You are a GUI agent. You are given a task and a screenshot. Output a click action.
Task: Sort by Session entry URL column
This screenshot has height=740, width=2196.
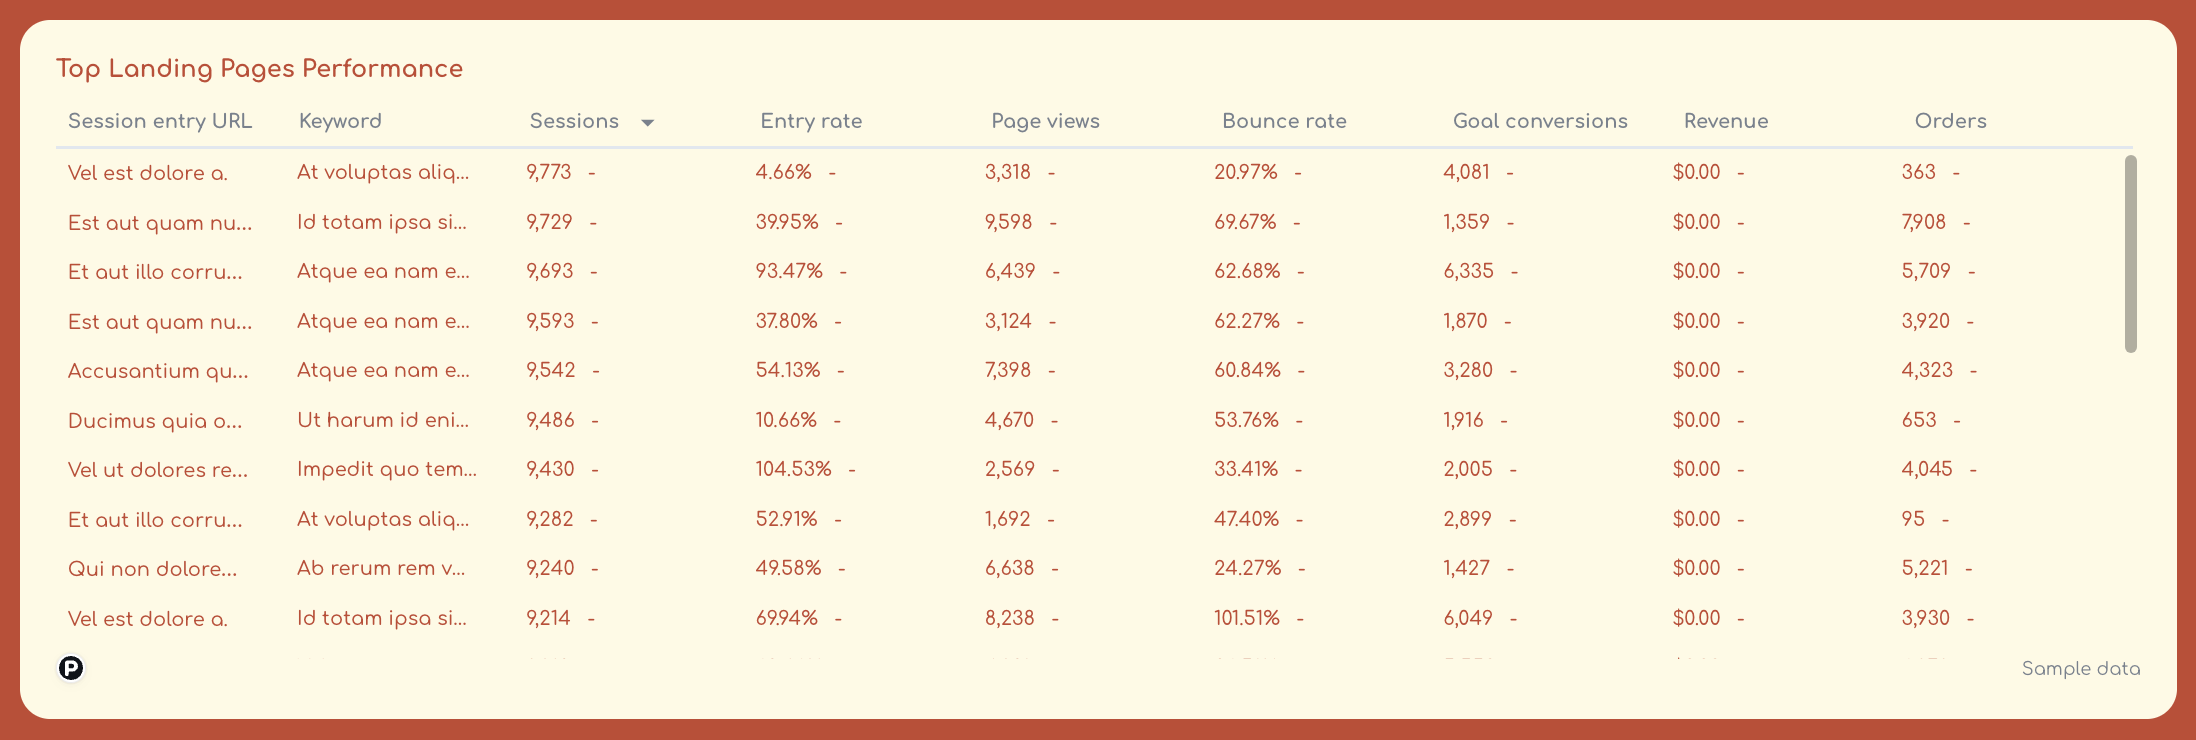(x=160, y=120)
